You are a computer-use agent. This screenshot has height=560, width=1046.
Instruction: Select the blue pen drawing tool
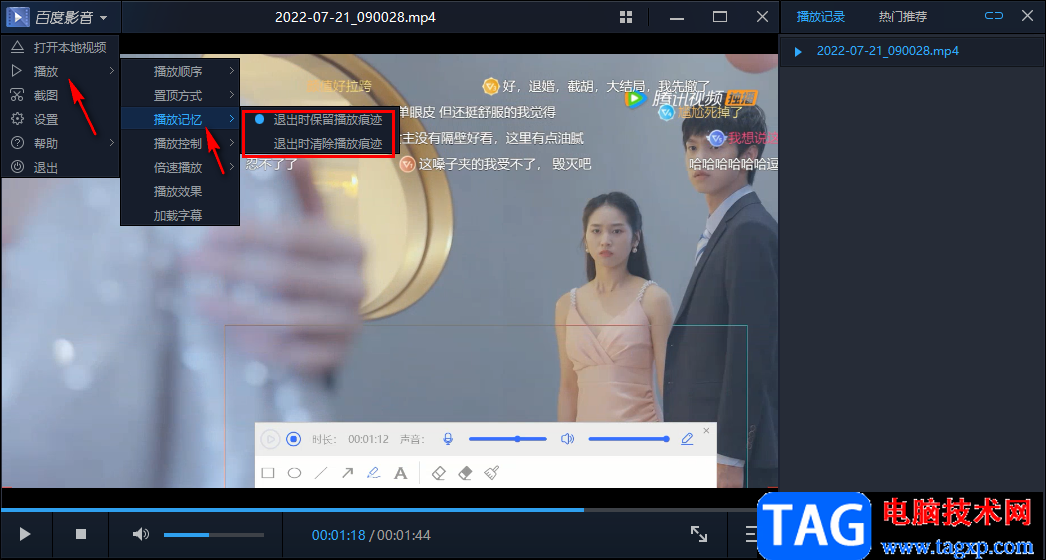coord(374,473)
